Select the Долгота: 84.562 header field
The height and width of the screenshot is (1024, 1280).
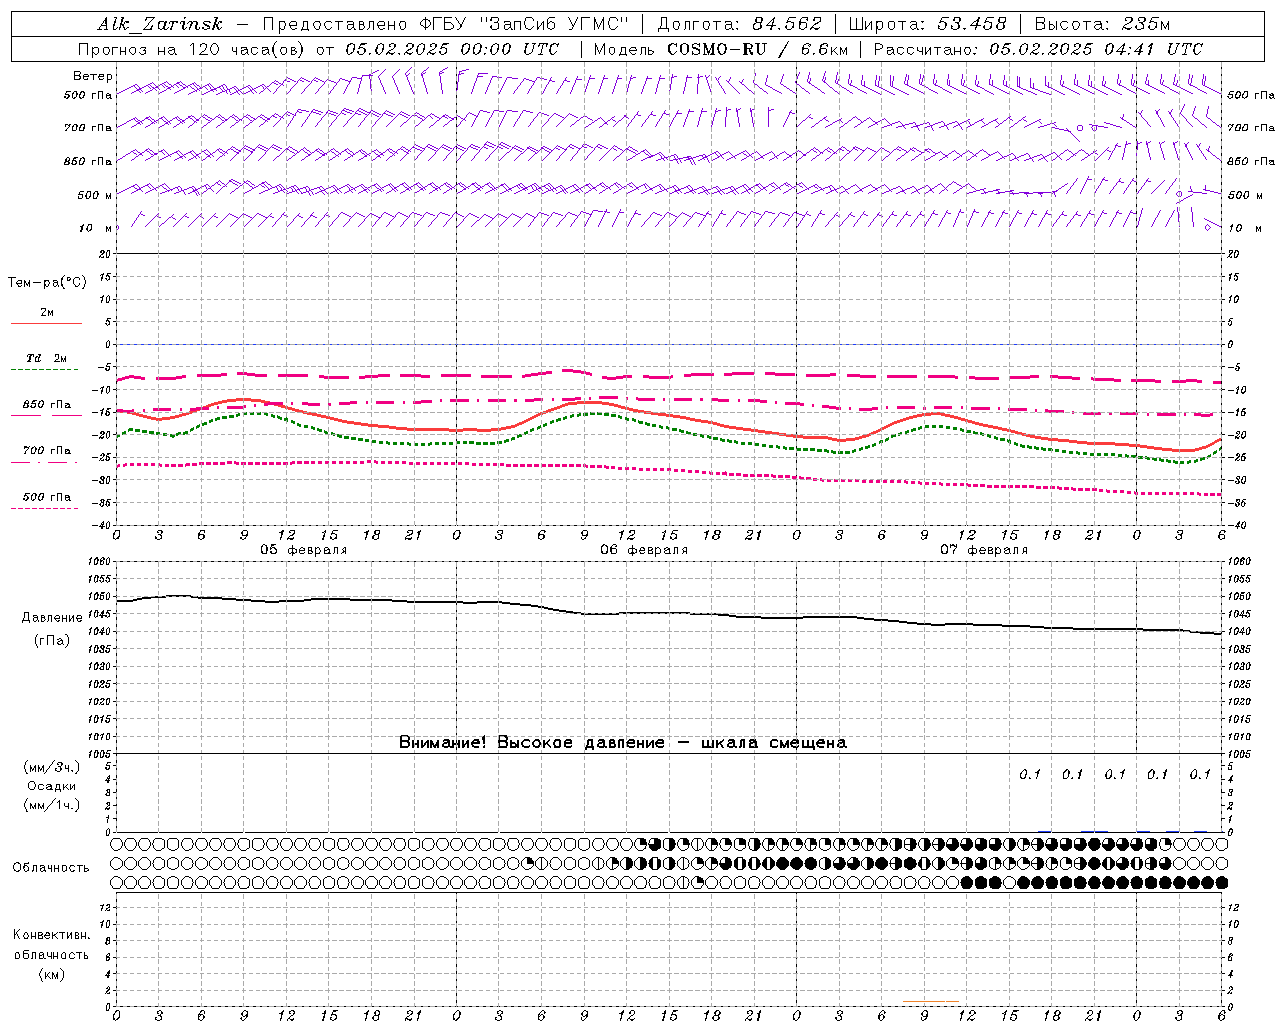(739, 24)
